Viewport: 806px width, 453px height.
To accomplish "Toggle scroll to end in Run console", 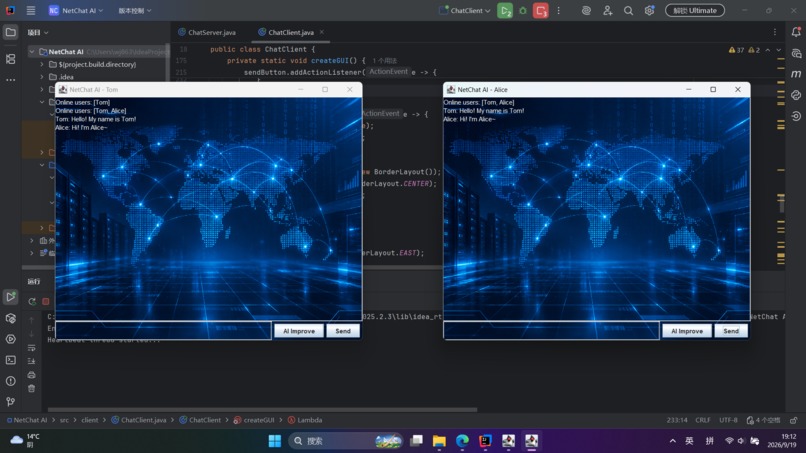I will 31,361.
